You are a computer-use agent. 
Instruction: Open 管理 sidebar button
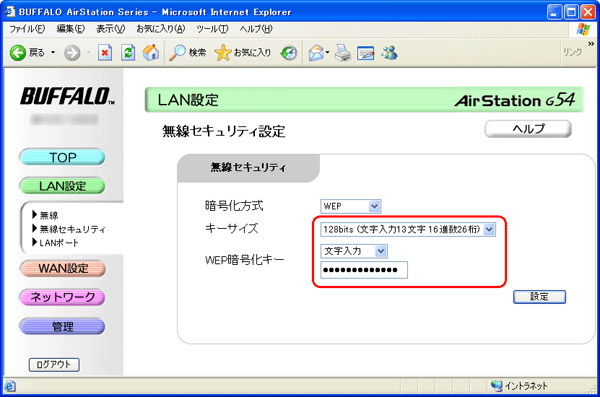tap(62, 327)
